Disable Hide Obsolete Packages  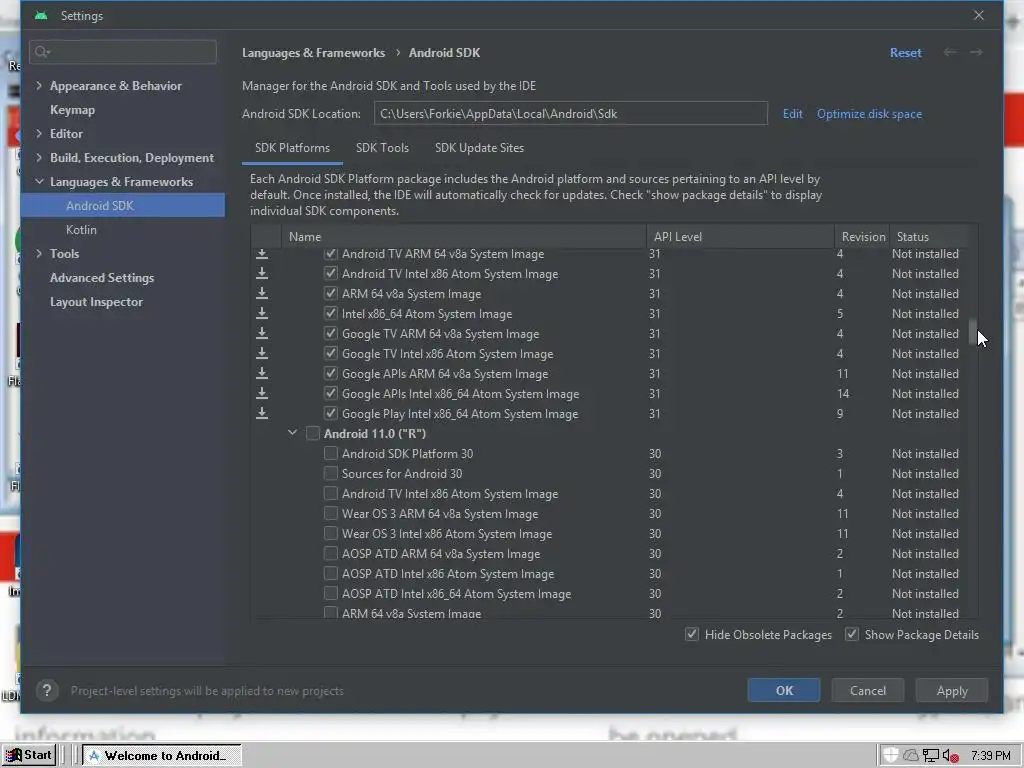click(692, 634)
